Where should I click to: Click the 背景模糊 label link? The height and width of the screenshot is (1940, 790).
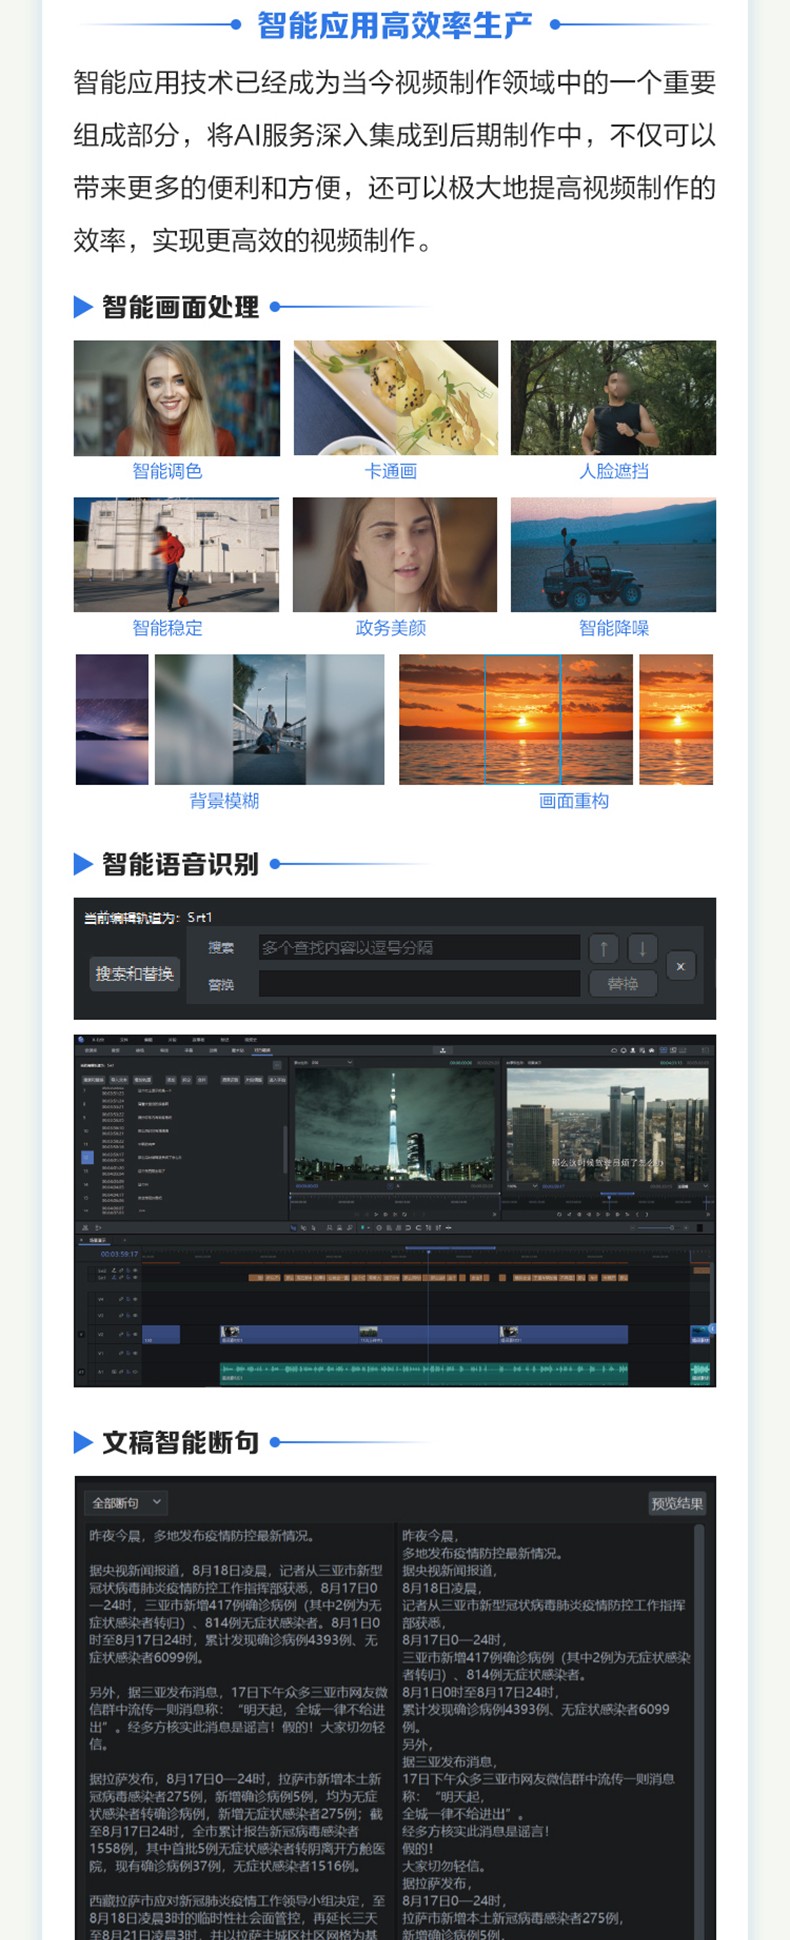[224, 801]
